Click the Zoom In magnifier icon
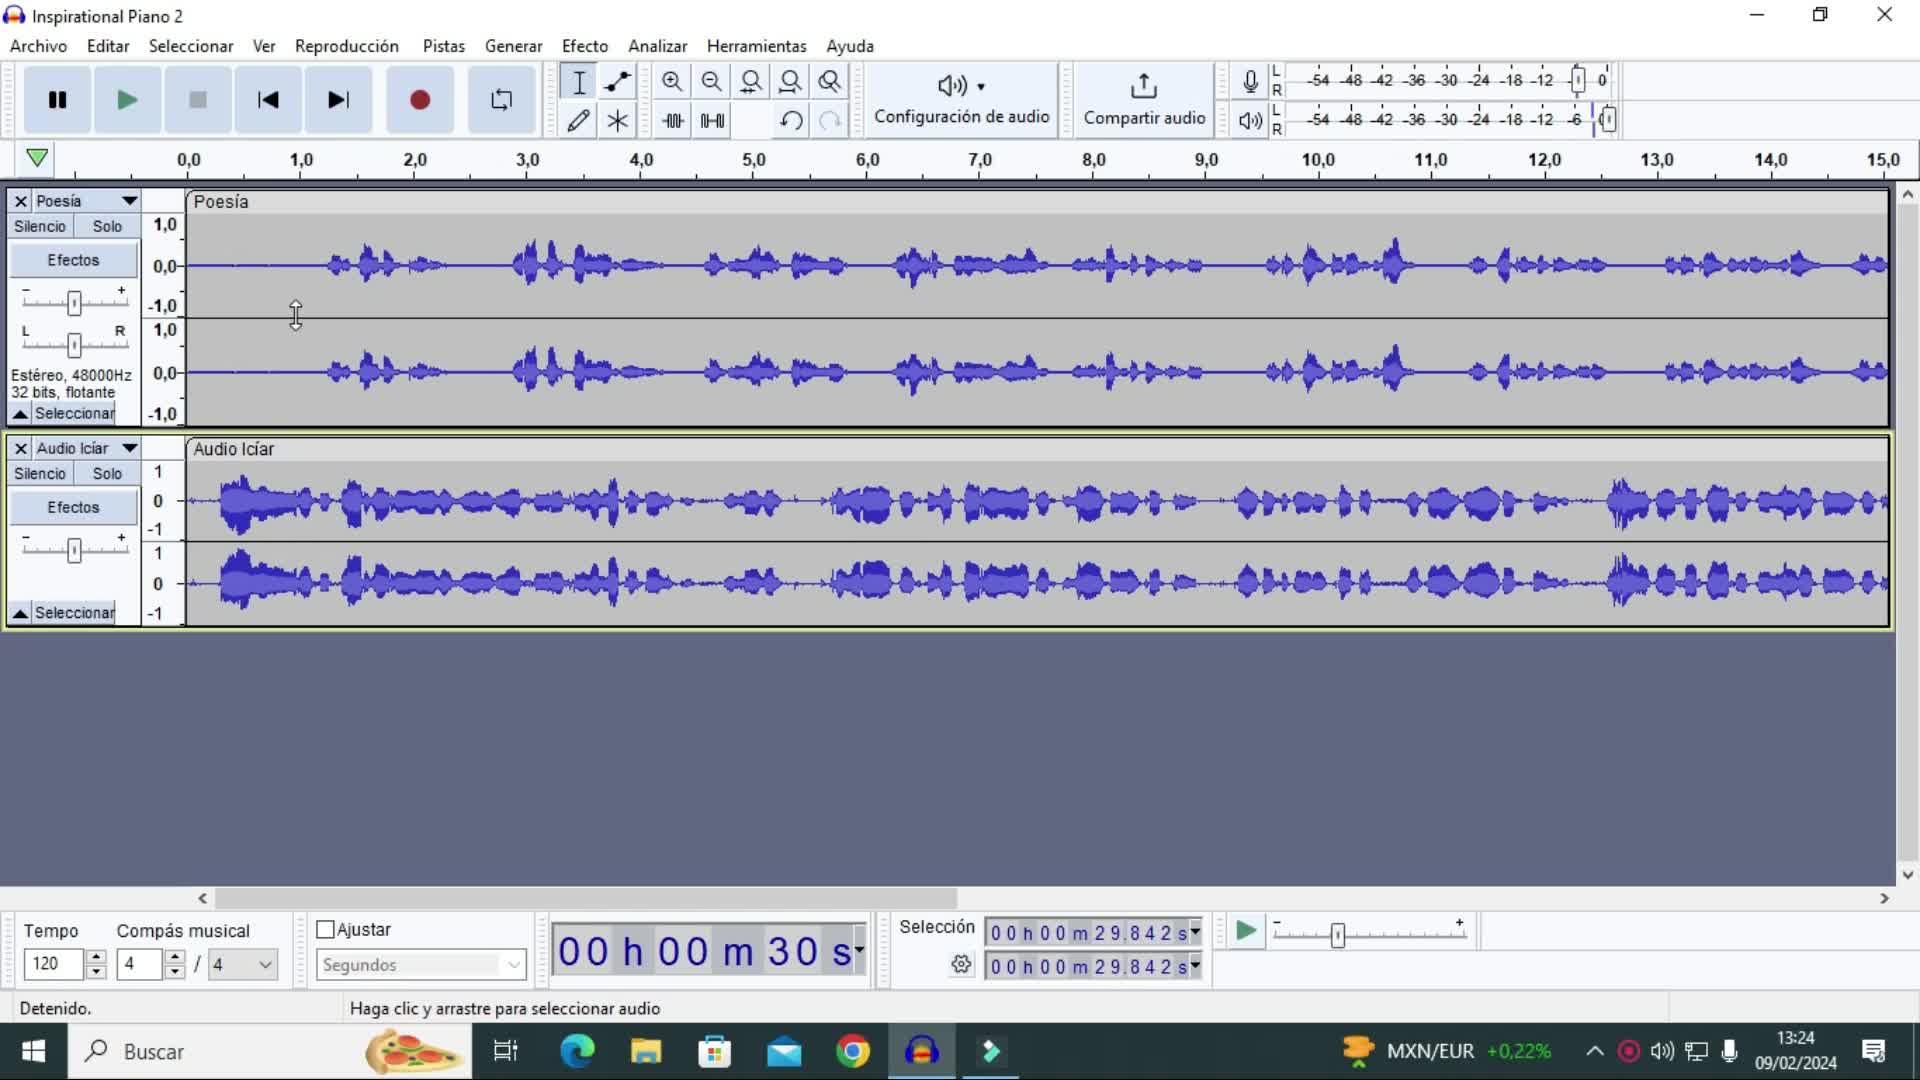Screen dimensions: 1920x1080 click(x=672, y=82)
